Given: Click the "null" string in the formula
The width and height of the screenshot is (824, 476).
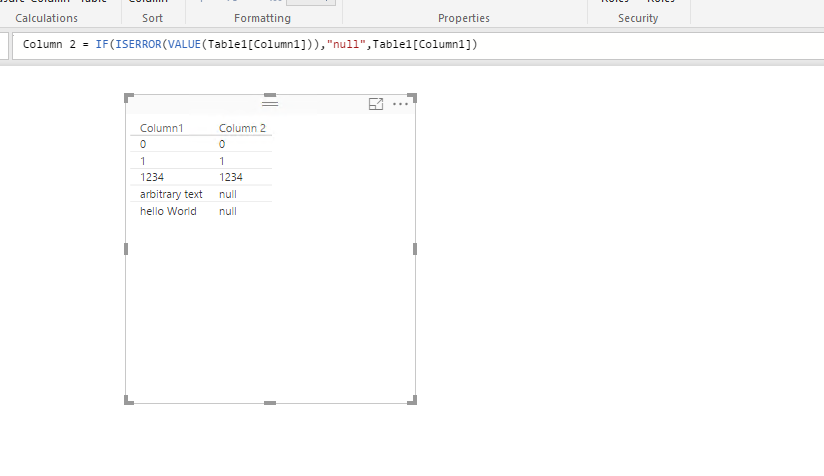Looking at the screenshot, I should pos(346,45).
